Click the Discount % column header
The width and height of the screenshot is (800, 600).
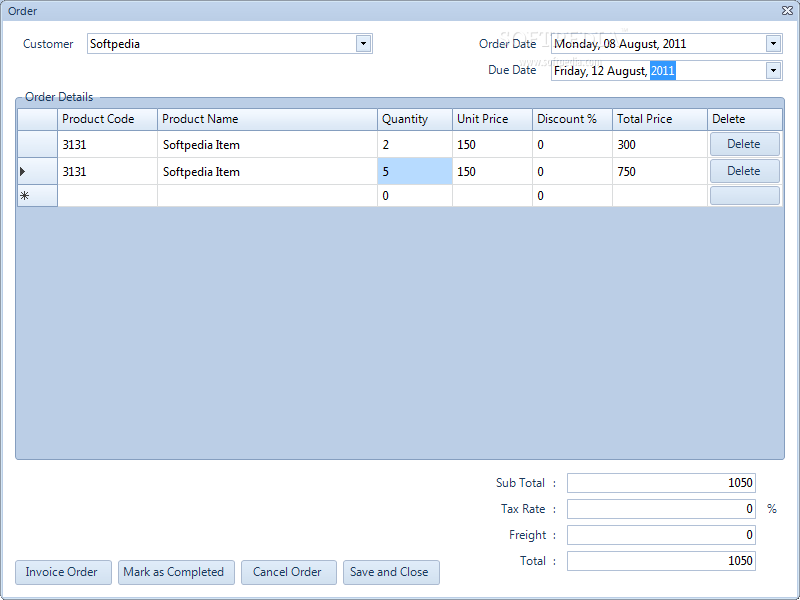point(572,119)
